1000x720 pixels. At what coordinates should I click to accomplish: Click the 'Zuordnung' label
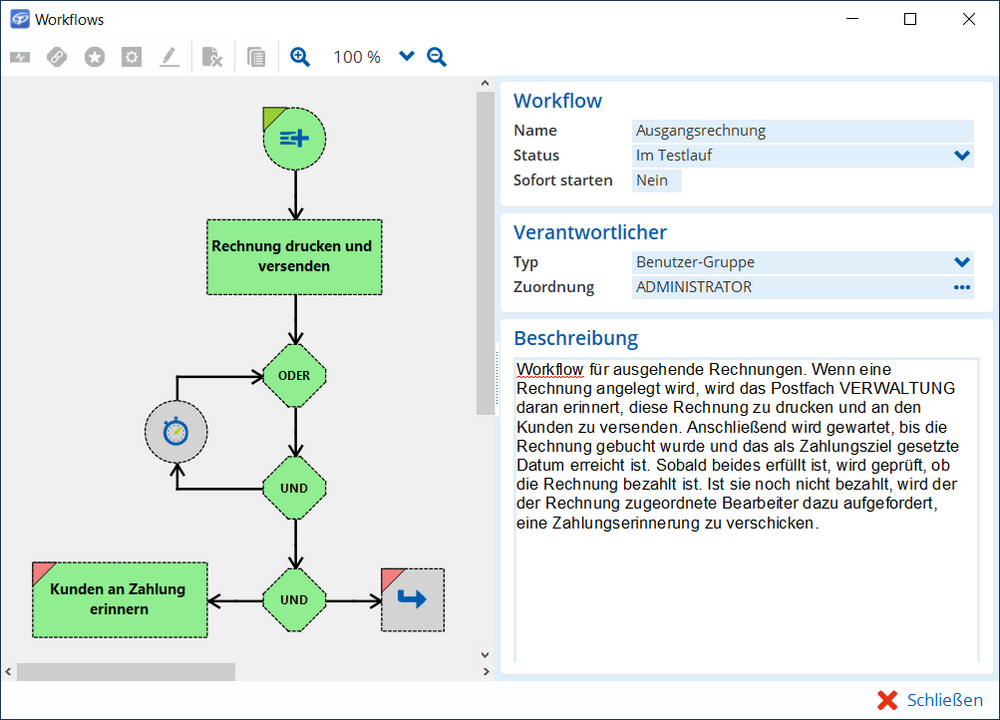pyautogui.click(x=554, y=287)
